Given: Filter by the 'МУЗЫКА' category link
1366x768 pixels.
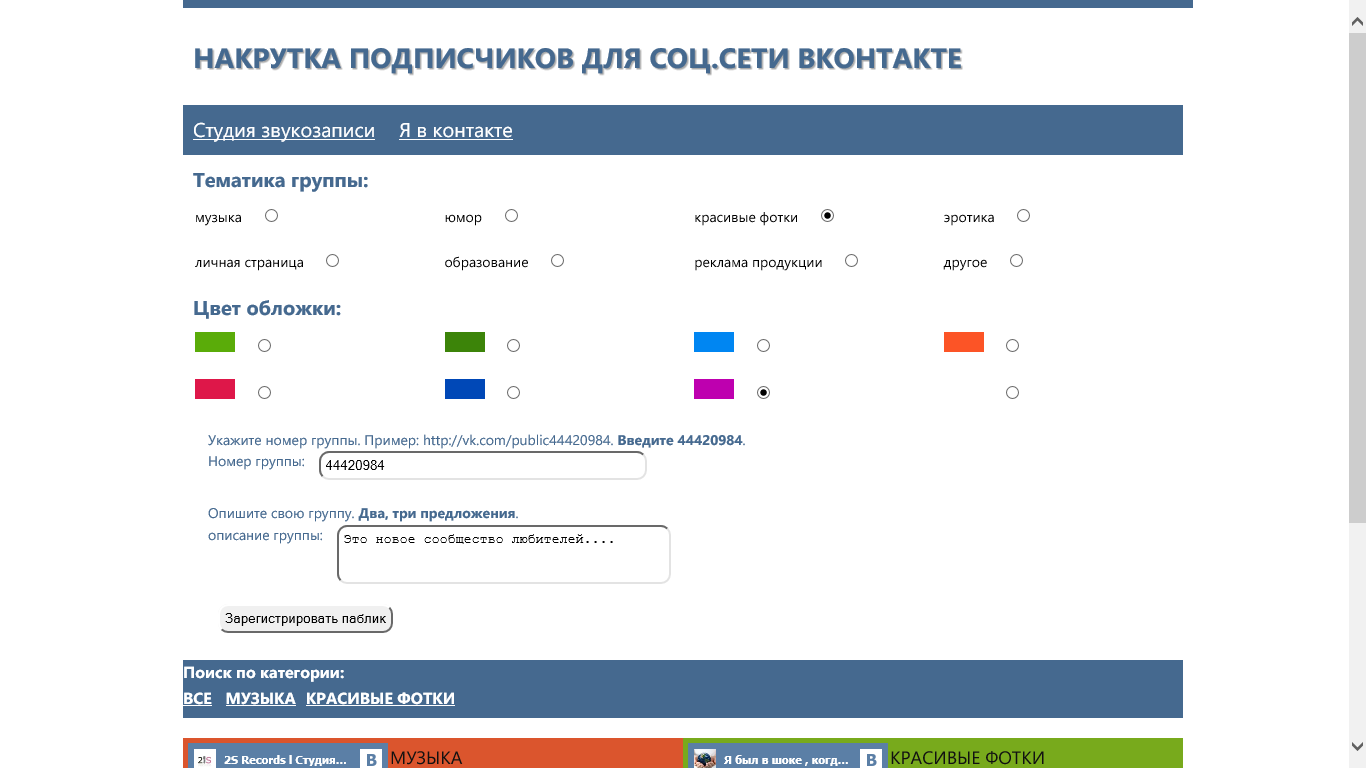Looking at the screenshot, I should point(260,698).
